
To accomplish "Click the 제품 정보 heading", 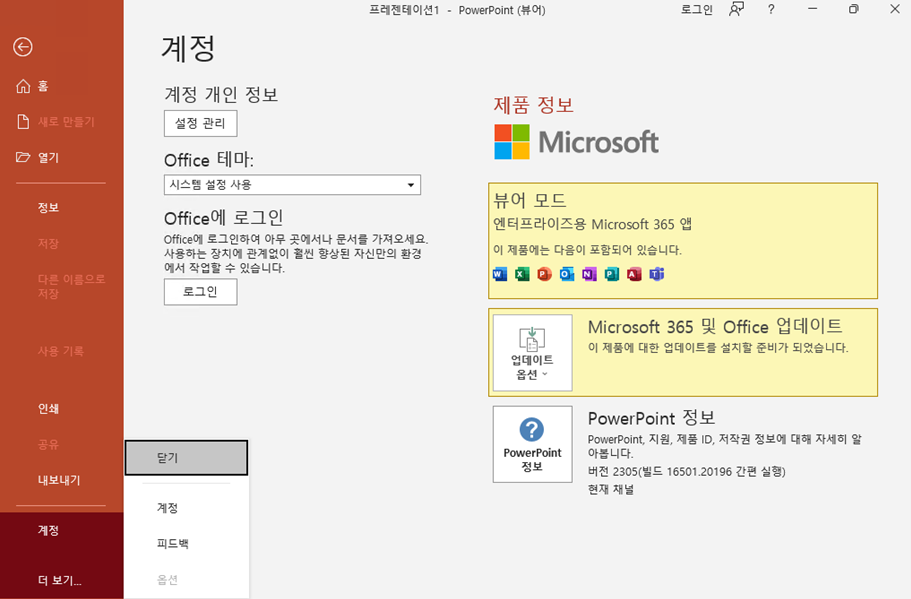I will tap(533, 105).
